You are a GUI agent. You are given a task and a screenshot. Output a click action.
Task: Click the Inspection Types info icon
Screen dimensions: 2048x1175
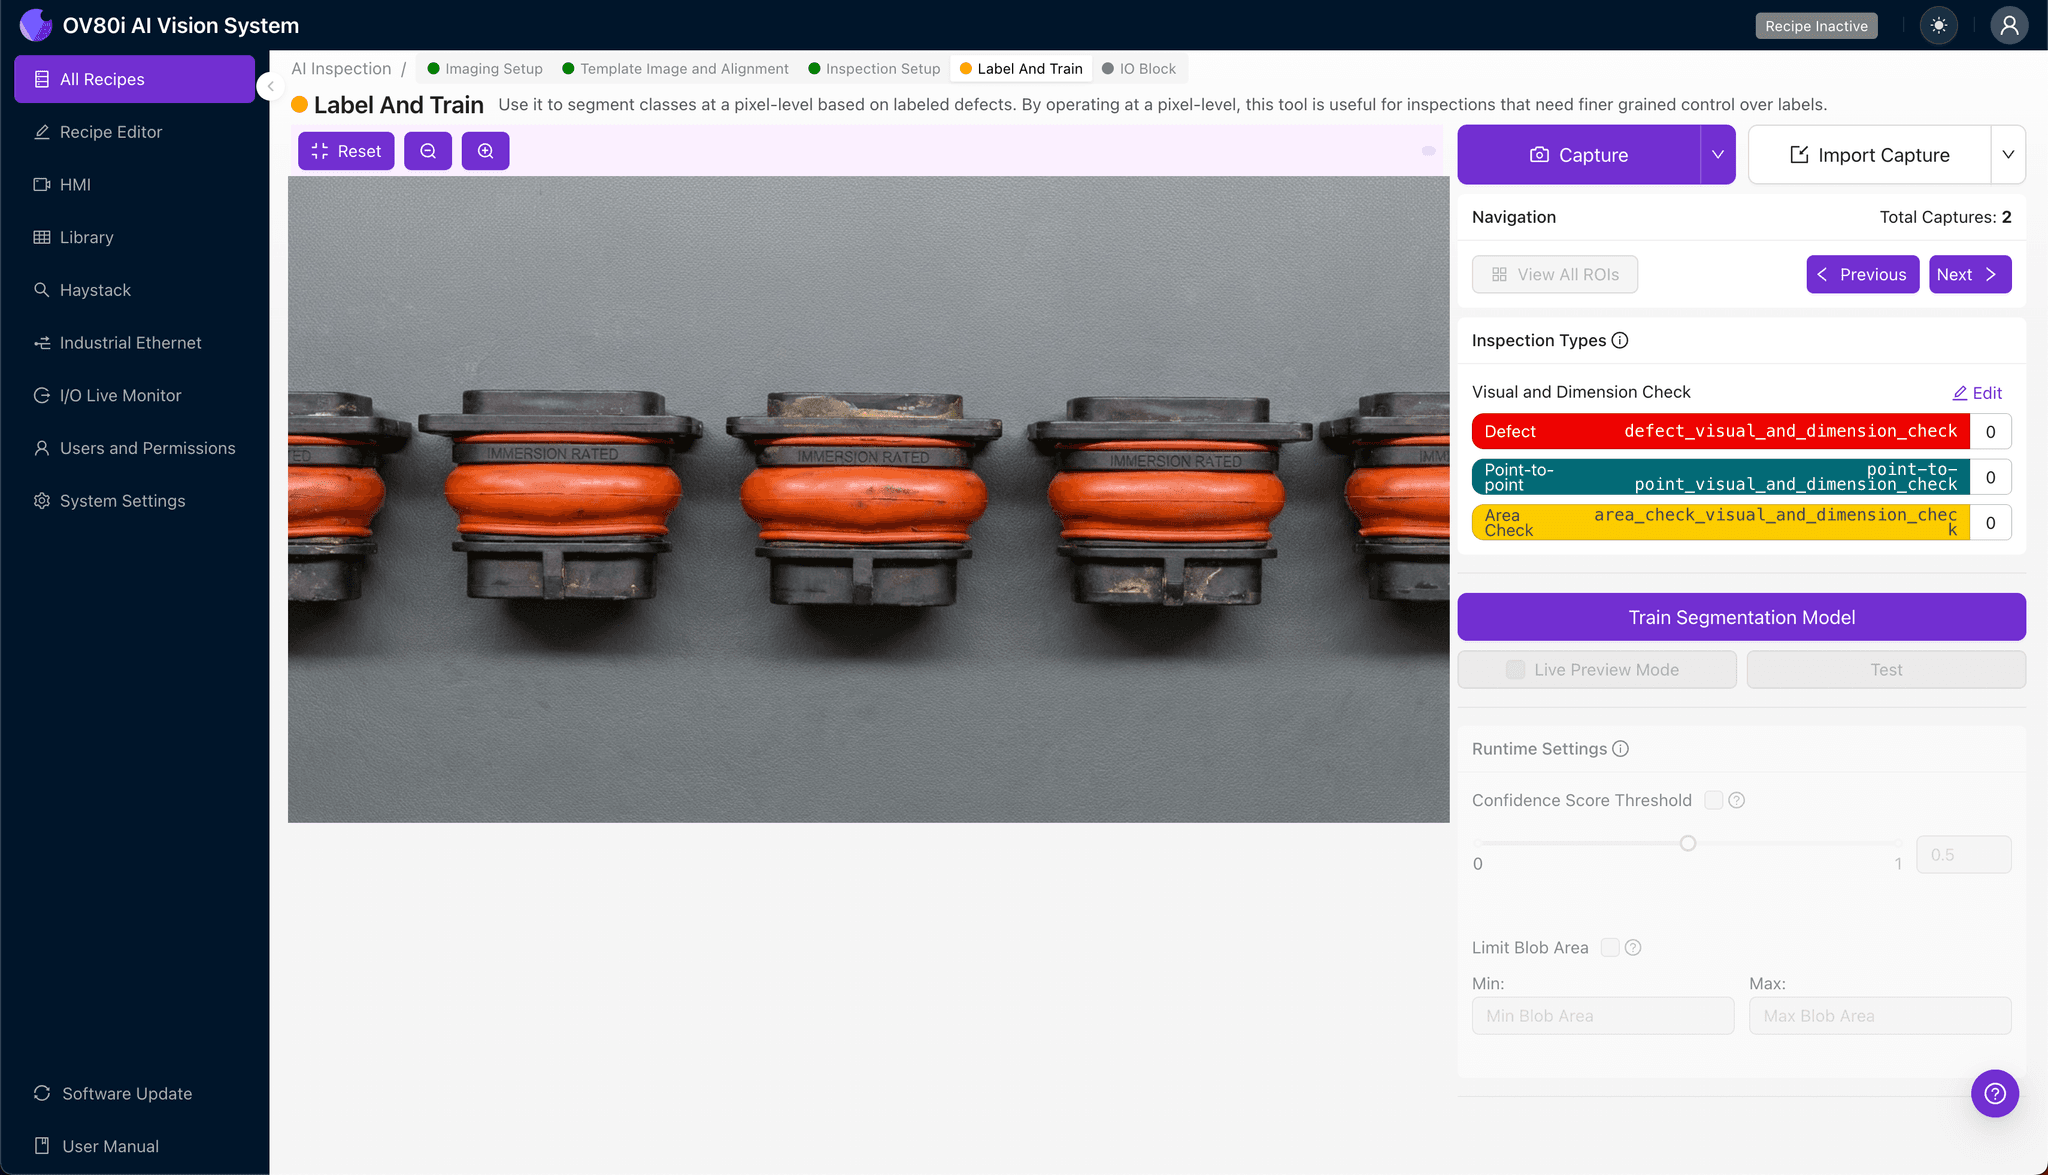(1620, 340)
